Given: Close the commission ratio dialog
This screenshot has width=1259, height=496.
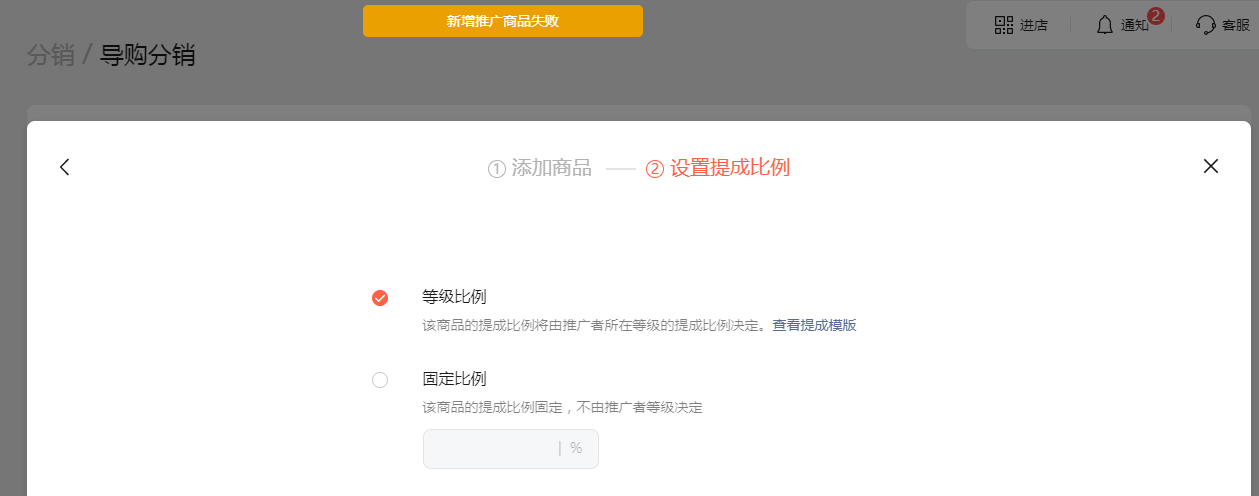Looking at the screenshot, I should click(x=1211, y=166).
